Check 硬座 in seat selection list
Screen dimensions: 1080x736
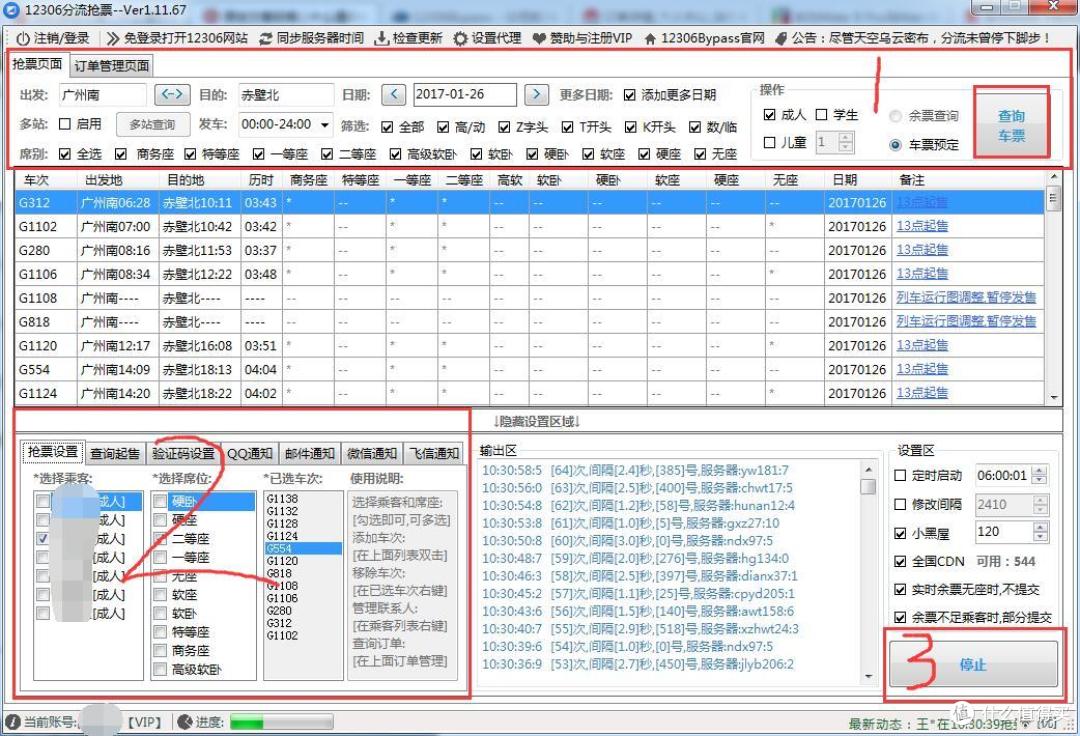click(x=160, y=520)
